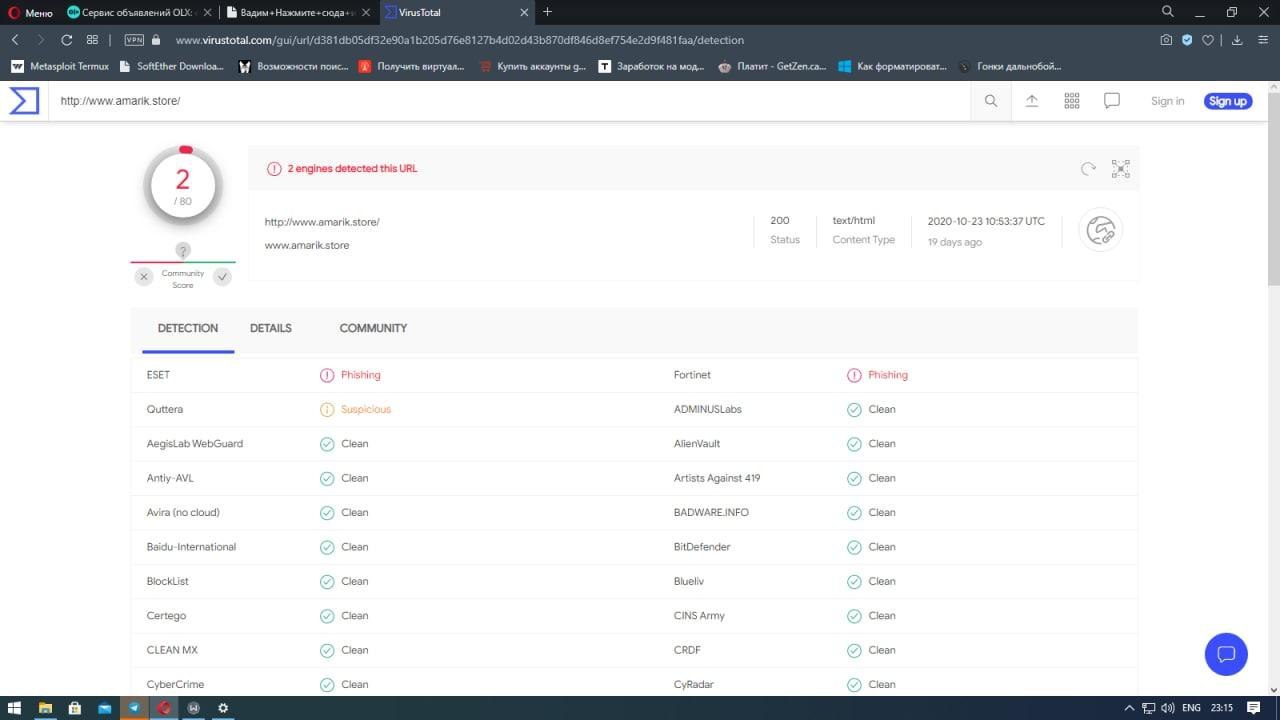Image resolution: width=1280 pixels, height=720 pixels.
Task: Open the comments speech bubble icon
Action: pos(1112,101)
